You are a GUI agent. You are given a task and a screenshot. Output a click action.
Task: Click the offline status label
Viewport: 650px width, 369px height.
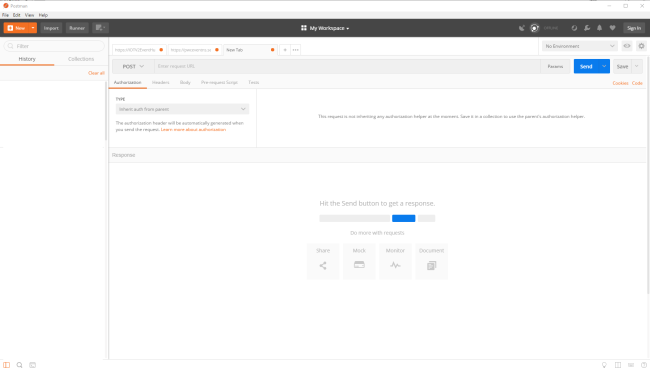tap(551, 28)
